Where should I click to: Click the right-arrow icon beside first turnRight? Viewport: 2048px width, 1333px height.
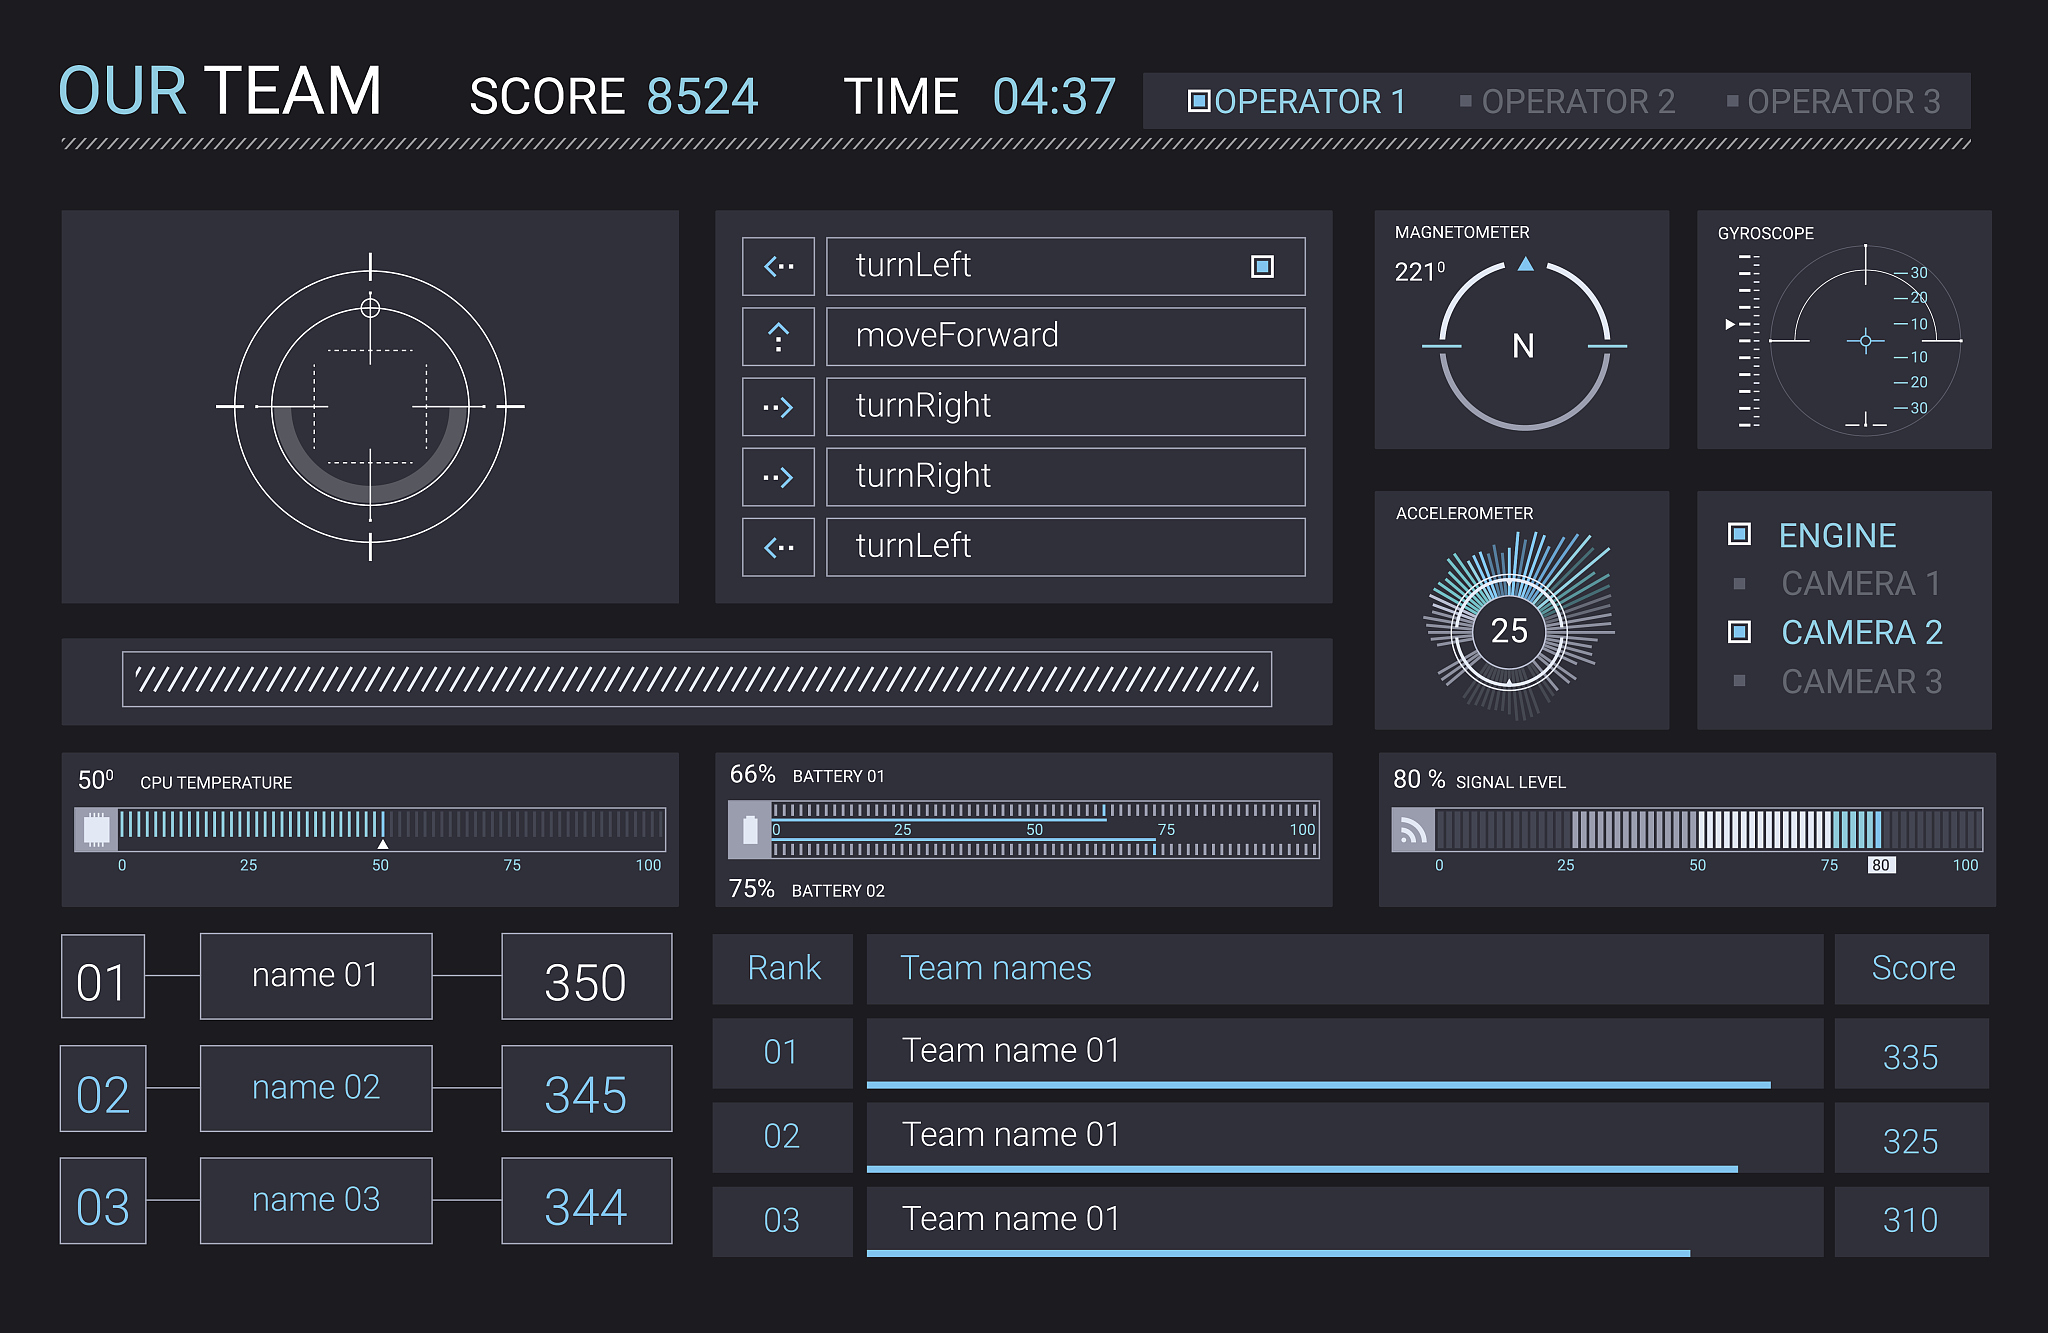778,407
